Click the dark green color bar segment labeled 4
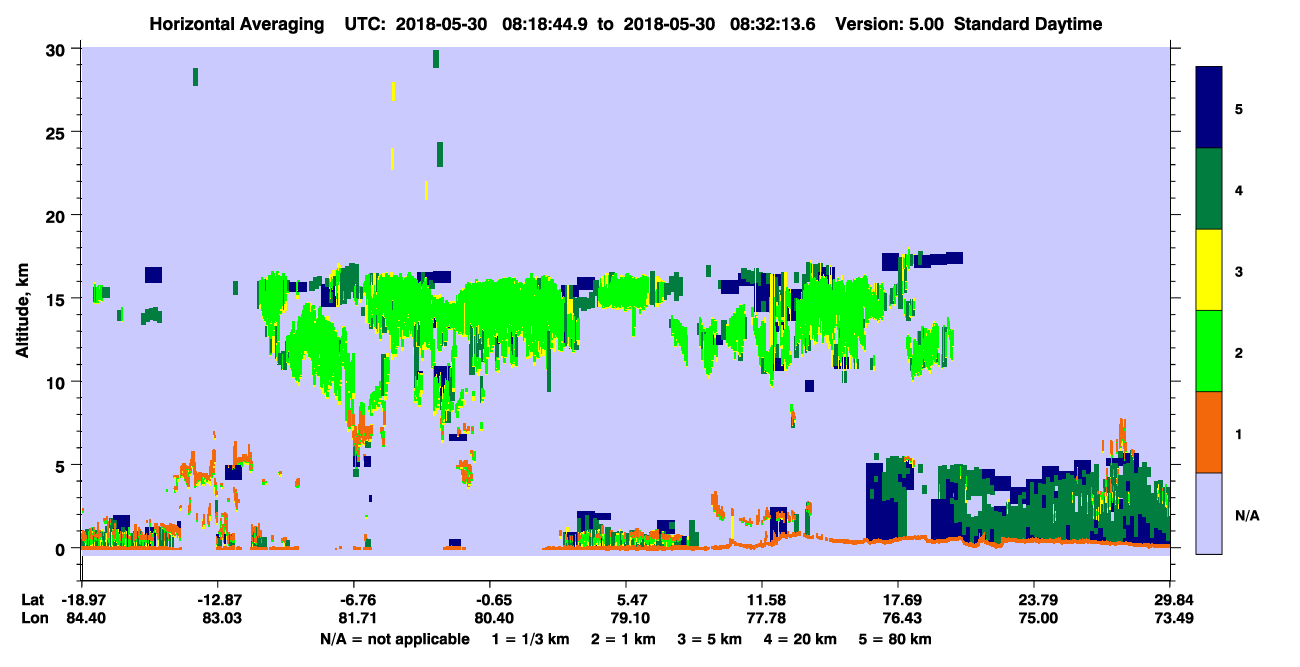The width and height of the screenshot is (1300, 667). point(1209,189)
